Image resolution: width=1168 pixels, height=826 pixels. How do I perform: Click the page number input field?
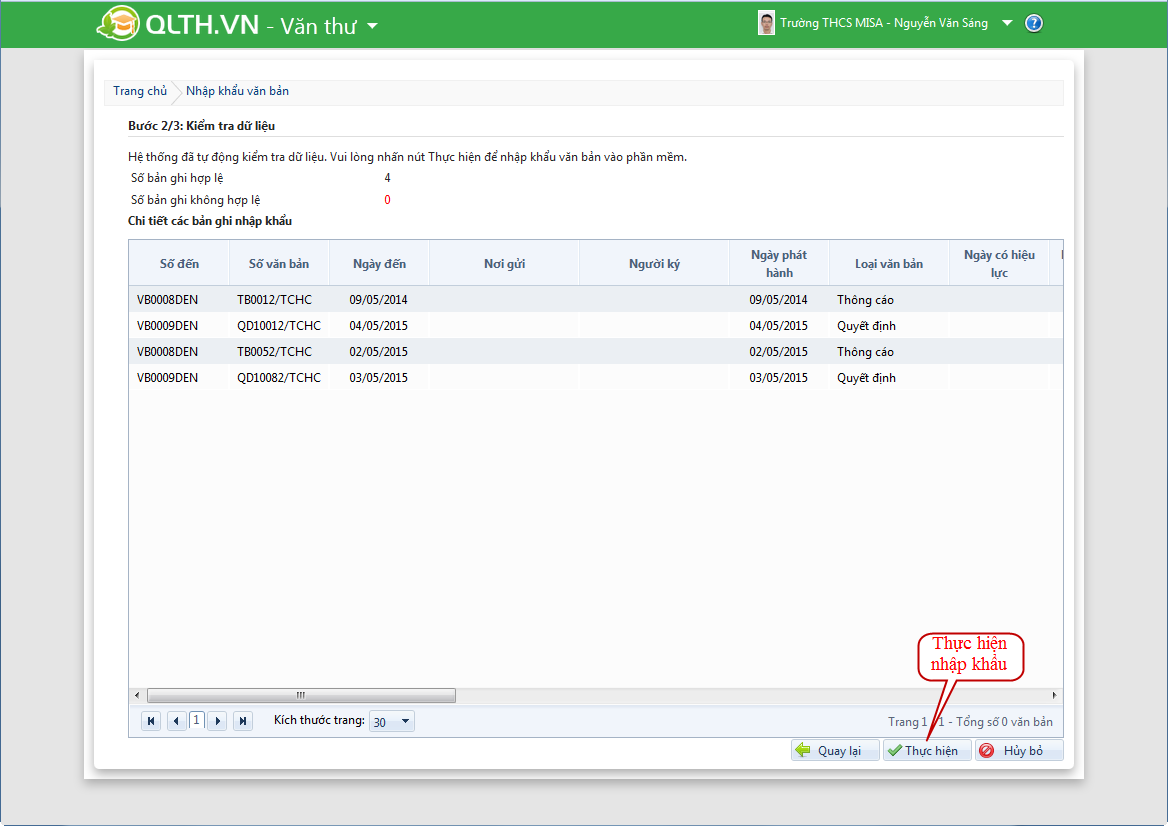(197, 720)
